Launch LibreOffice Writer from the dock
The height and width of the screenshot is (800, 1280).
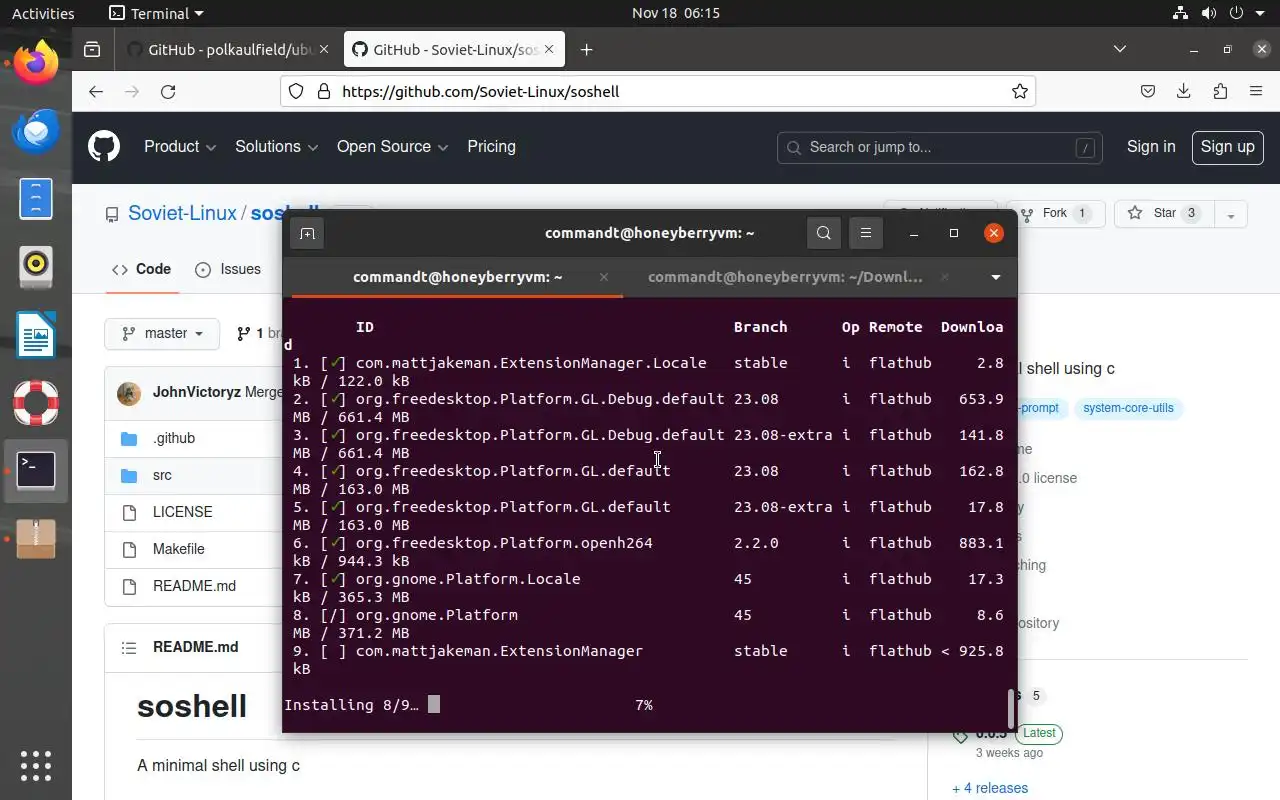[x=36, y=334]
